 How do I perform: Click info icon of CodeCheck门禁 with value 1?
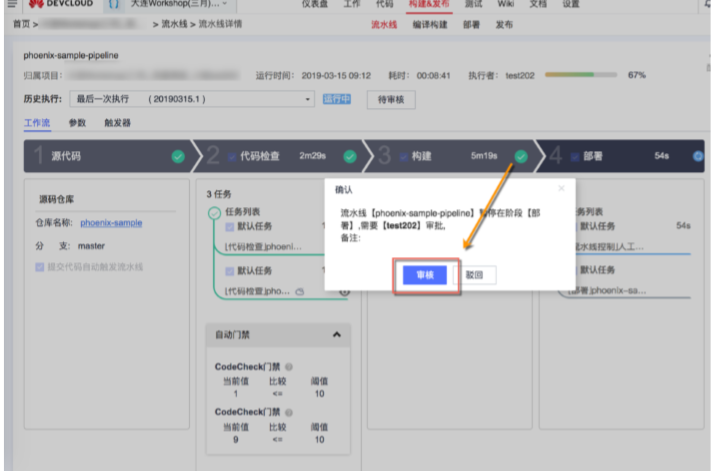(289, 367)
